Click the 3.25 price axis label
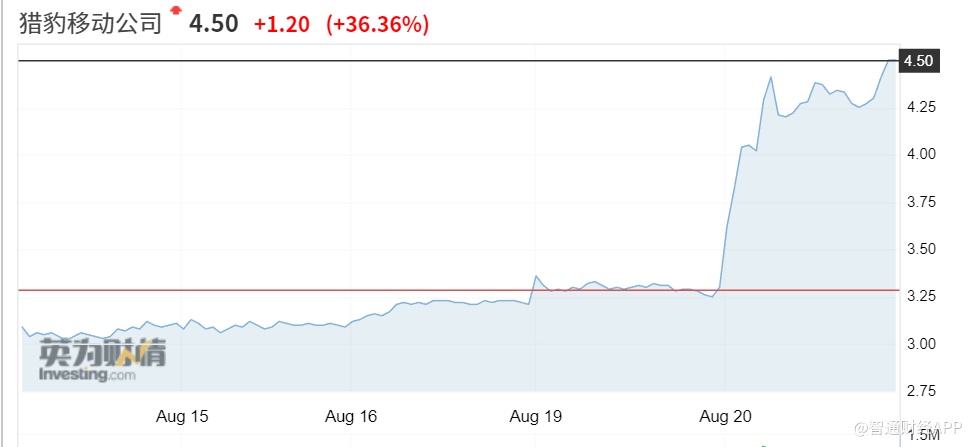Screen dimensions: 972x447 tap(919, 296)
